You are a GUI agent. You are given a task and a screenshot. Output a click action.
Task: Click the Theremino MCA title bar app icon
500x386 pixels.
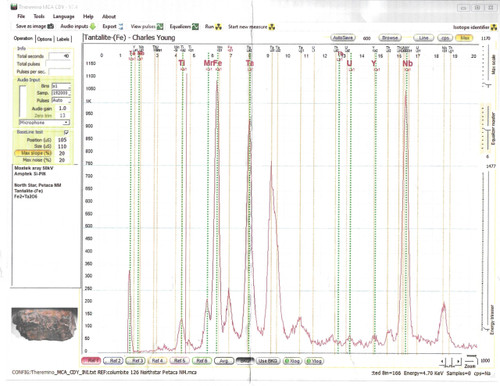click(14, 7)
